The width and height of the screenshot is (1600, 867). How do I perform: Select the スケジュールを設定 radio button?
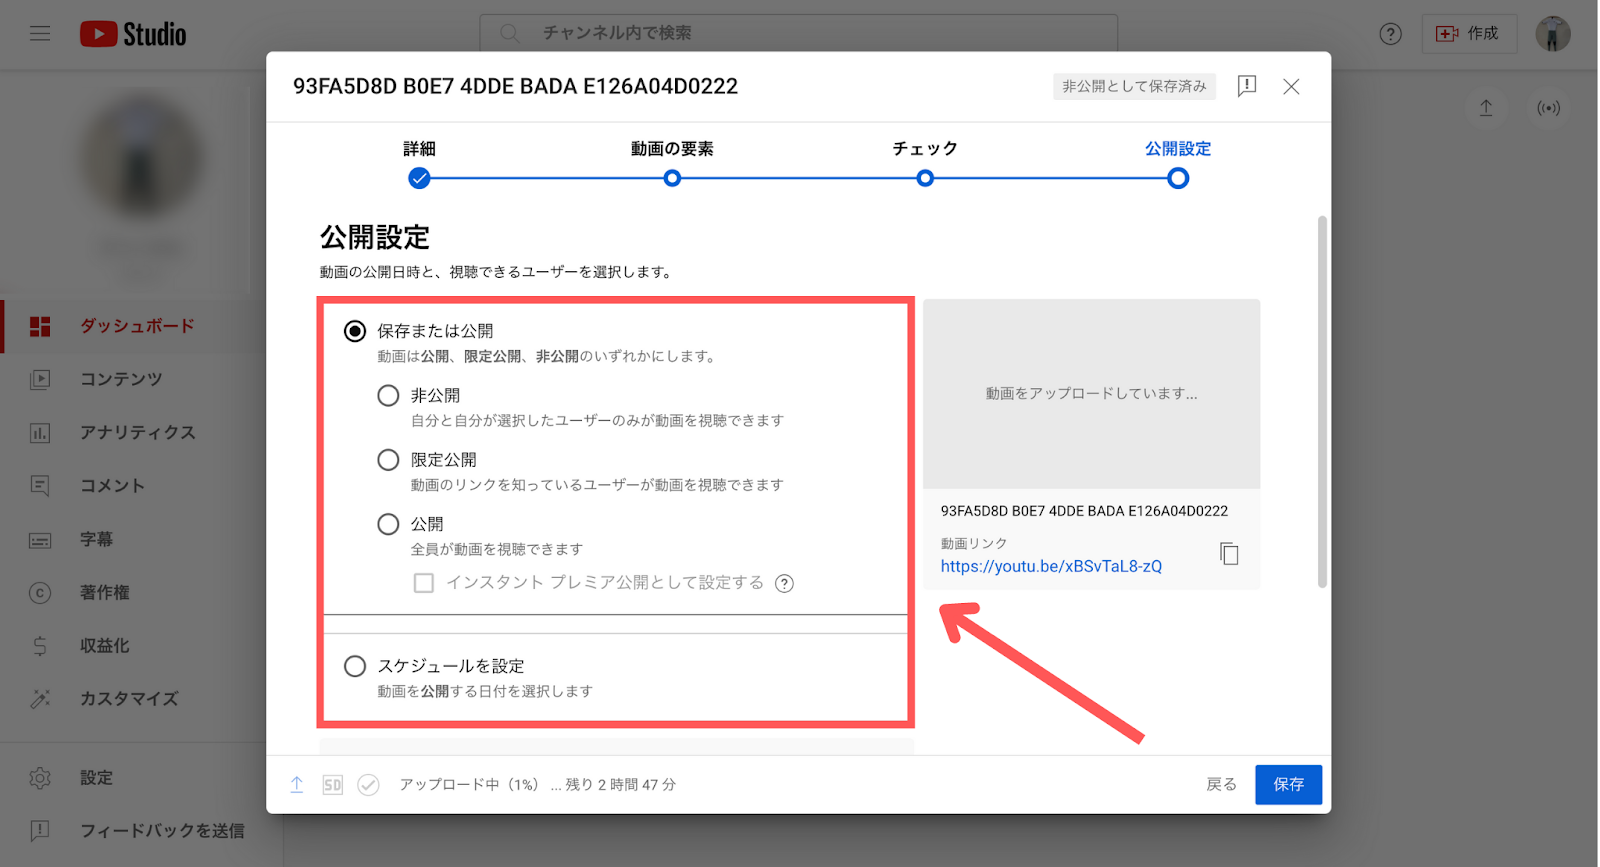(355, 666)
